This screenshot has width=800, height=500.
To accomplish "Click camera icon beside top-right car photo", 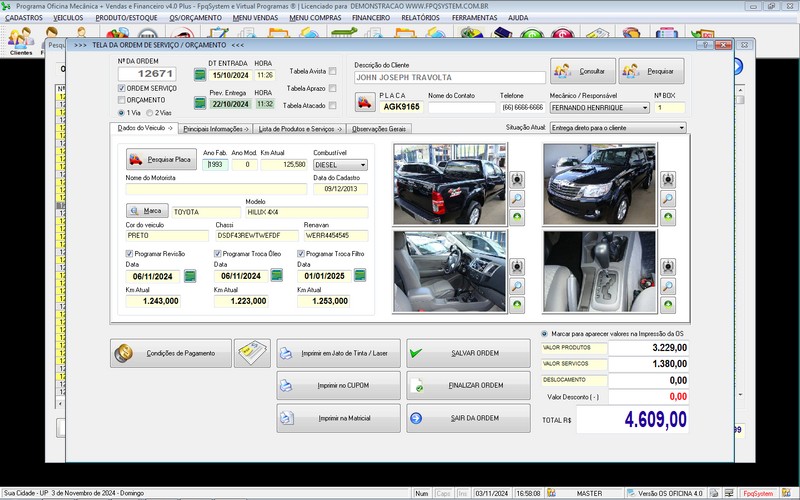I will (x=667, y=180).
